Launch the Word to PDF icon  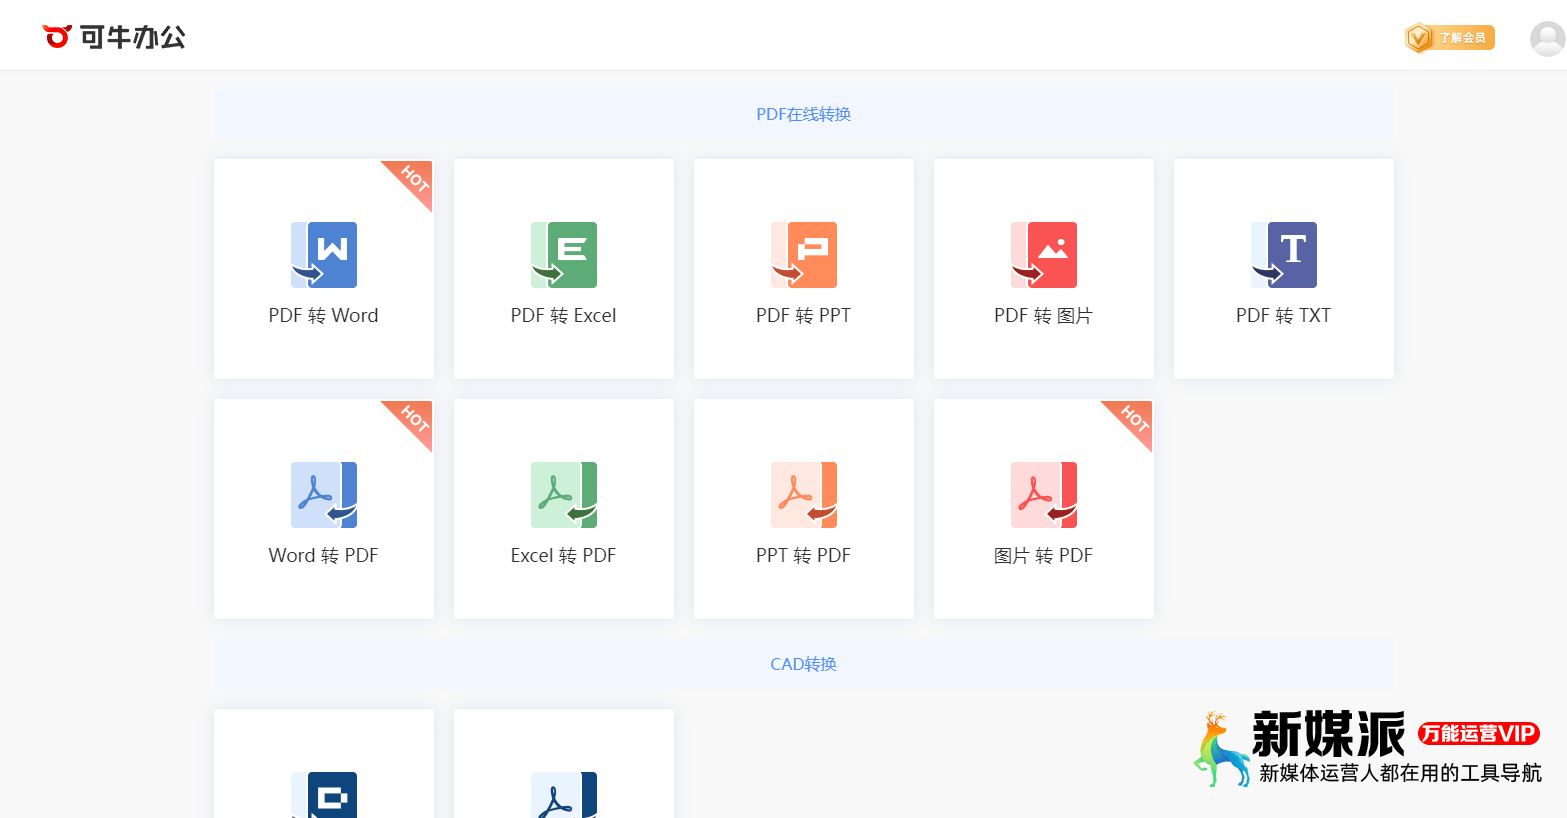point(324,495)
